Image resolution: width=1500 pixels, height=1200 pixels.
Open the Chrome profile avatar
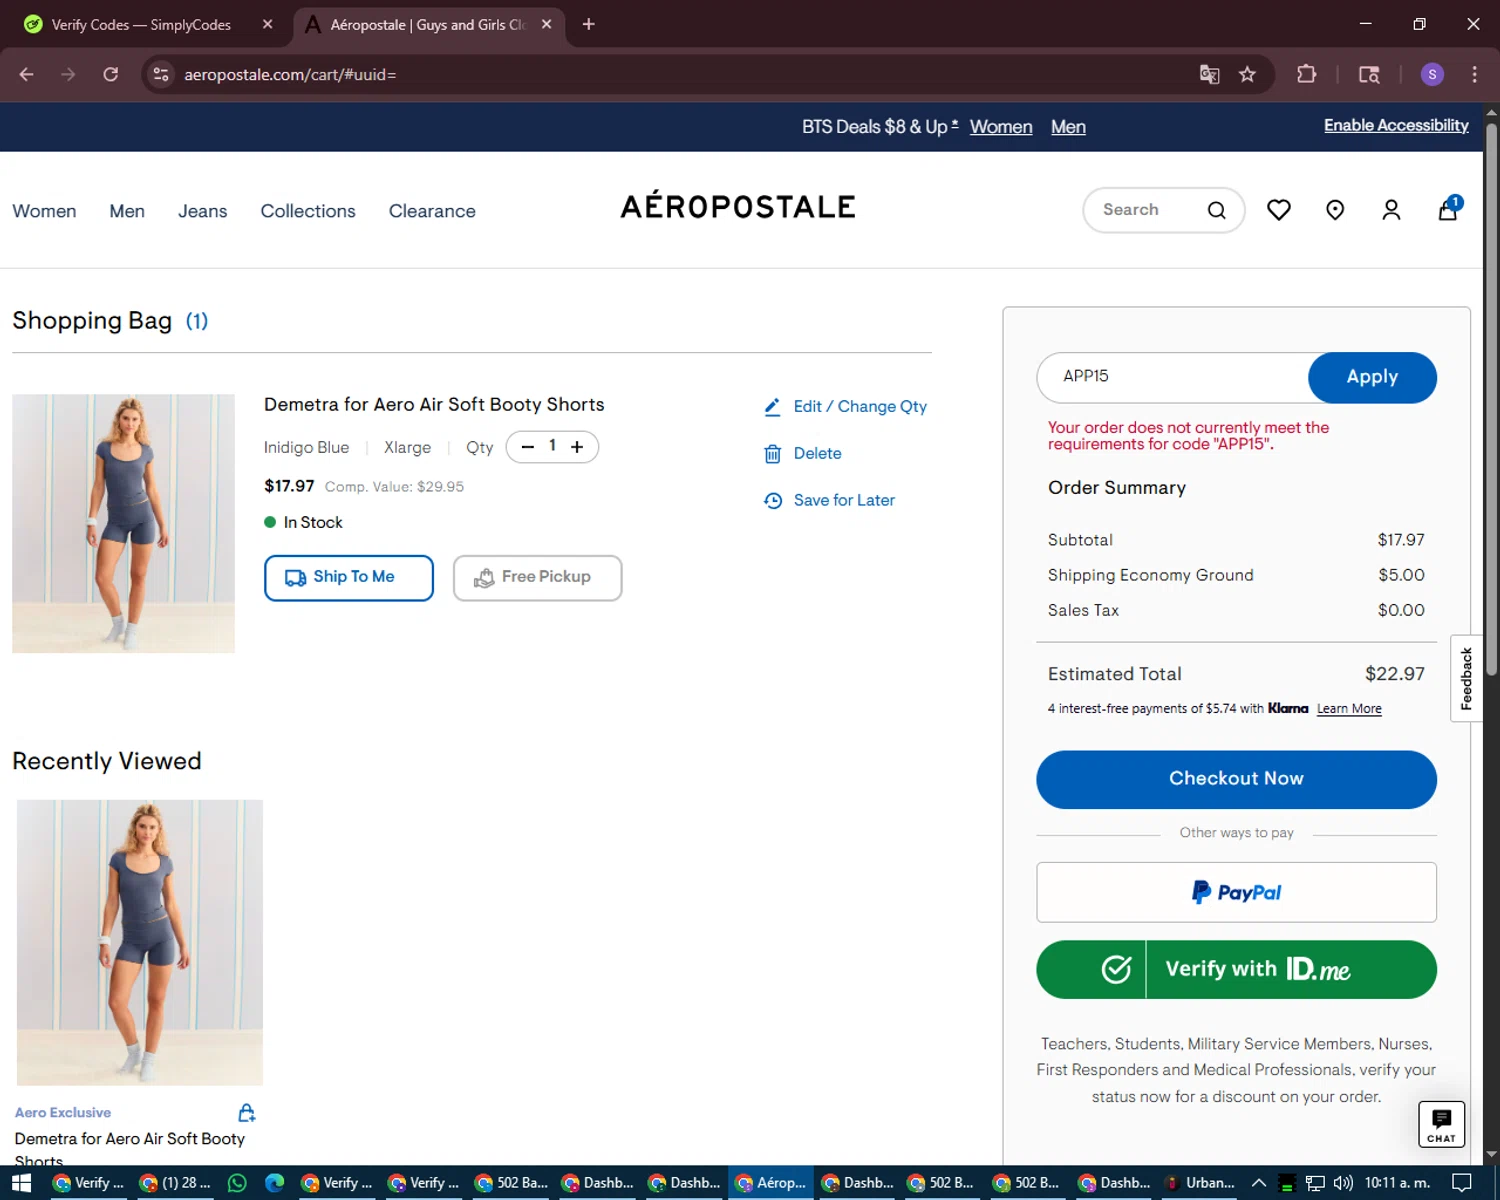[1432, 74]
